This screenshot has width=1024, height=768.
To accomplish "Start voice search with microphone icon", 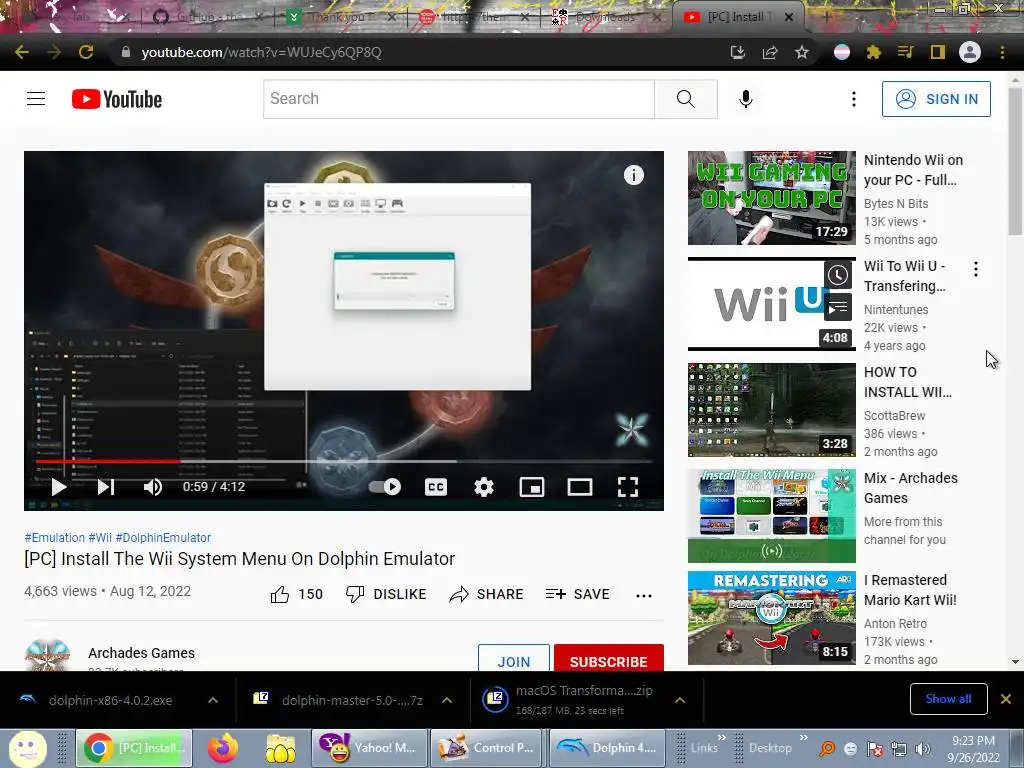I will tap(746, 99).
